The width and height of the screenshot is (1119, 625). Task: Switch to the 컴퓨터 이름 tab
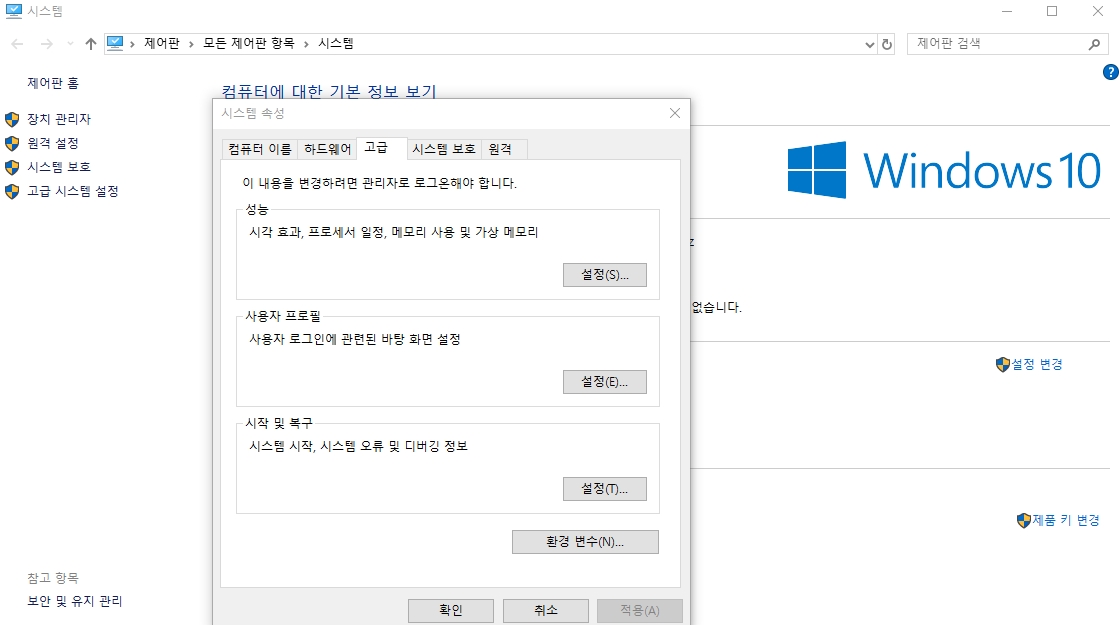(260, 149)
